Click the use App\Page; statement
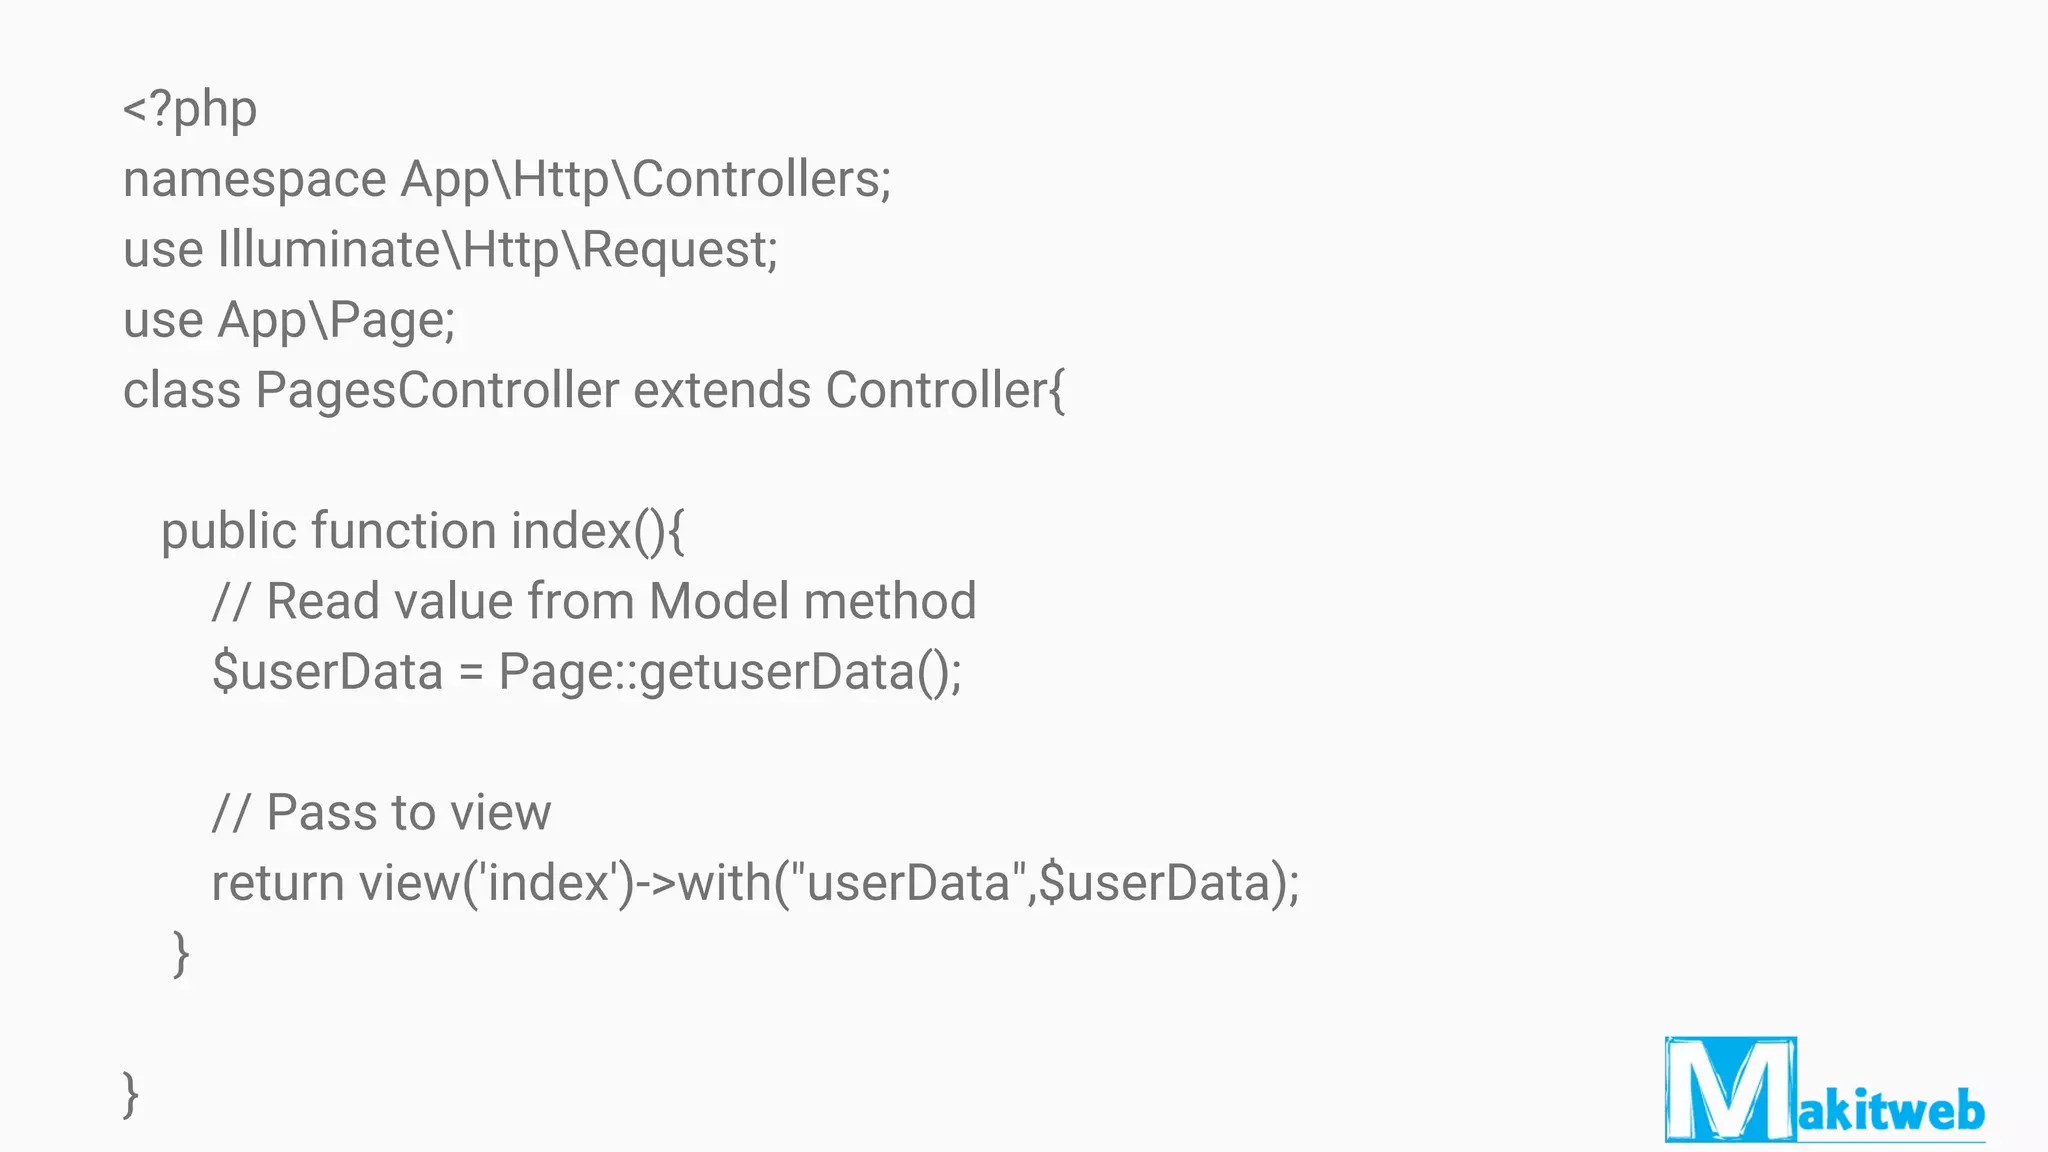Screen dimensions: 2048x1152 point(288,321)
